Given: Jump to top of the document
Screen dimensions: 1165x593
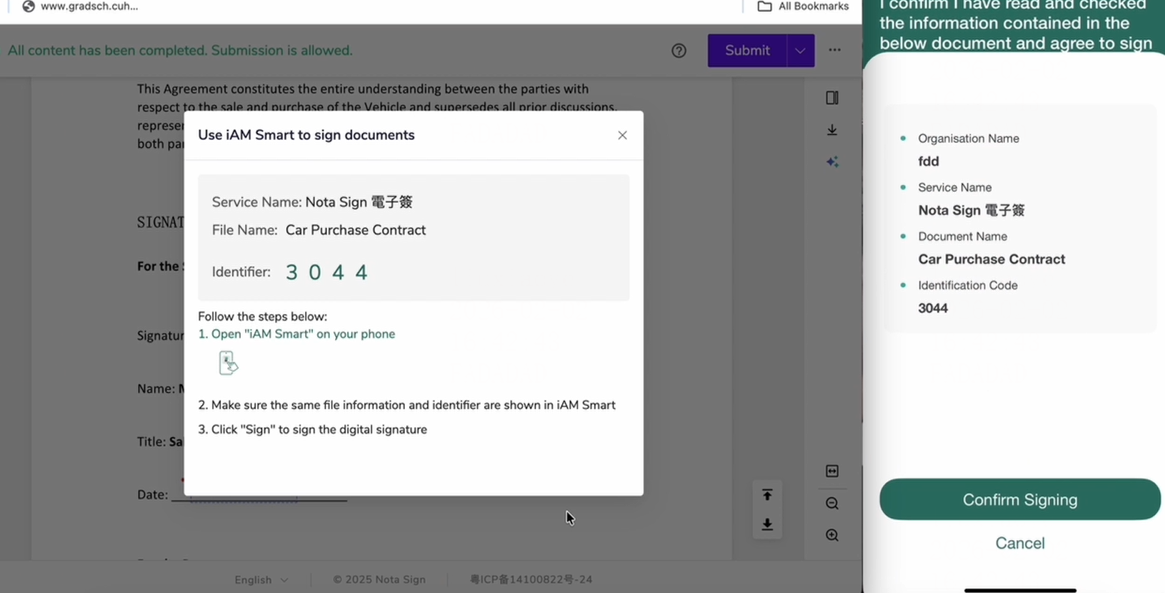Looking at the screenshot, I should click(767, 495).
